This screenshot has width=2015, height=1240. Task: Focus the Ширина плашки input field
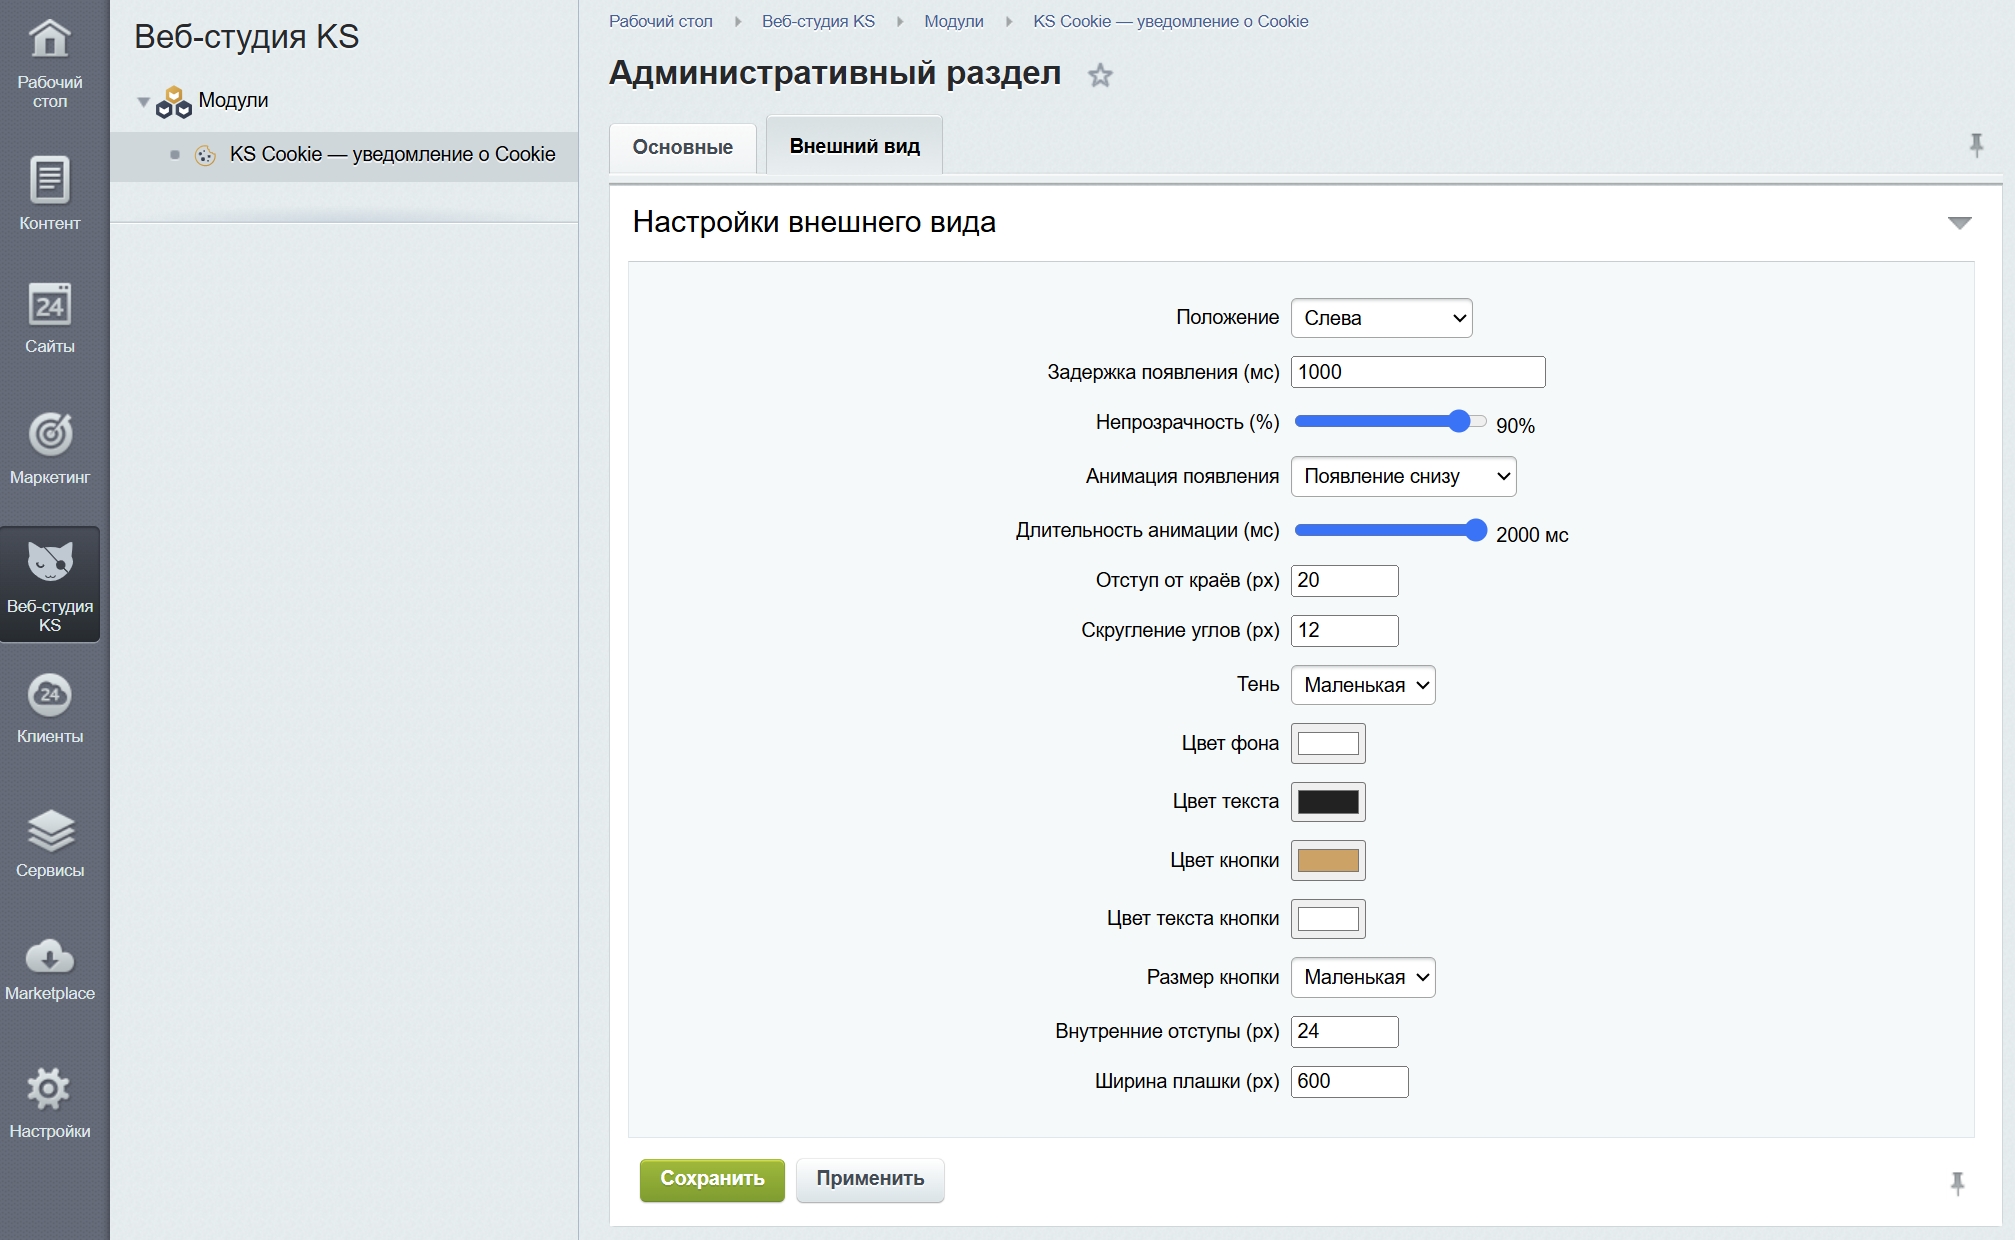pos(1349,1081)
